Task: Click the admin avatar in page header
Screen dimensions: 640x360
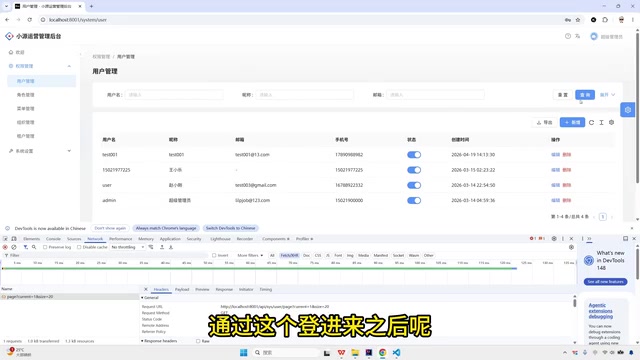Action: click(594, 36)
